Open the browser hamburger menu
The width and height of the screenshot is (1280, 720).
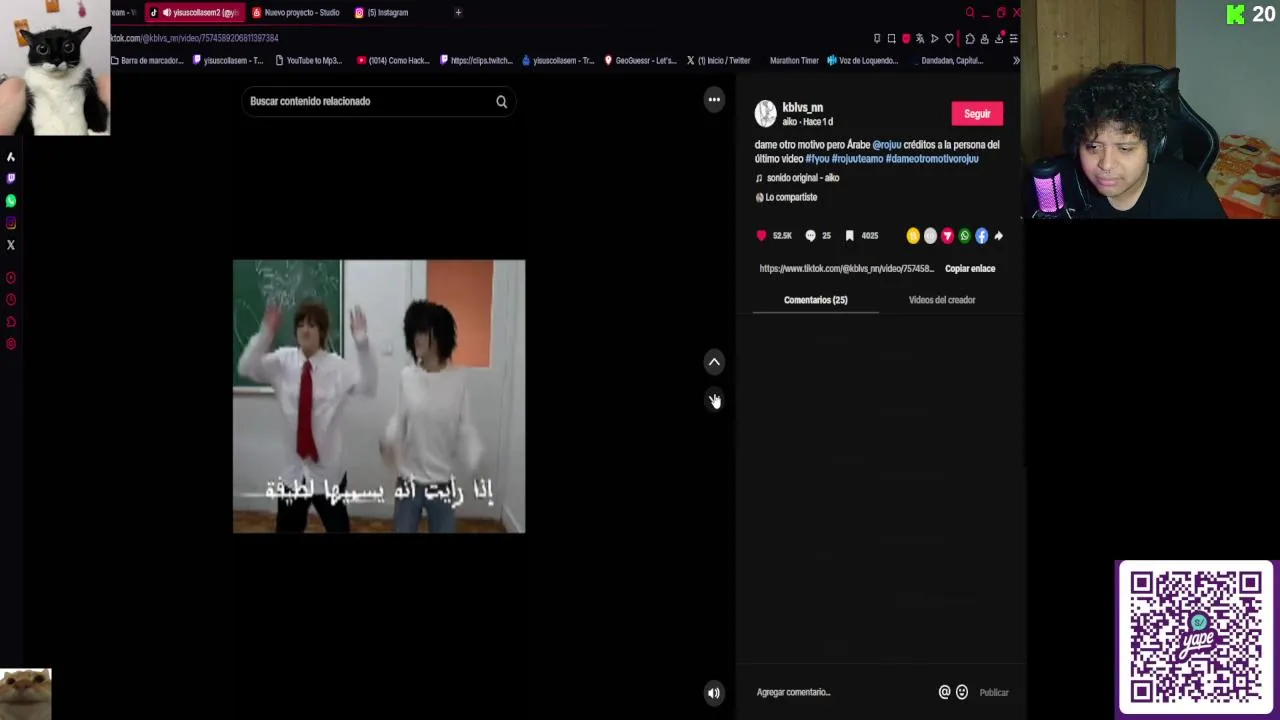pyautogui.click(x=1013, y=39)
